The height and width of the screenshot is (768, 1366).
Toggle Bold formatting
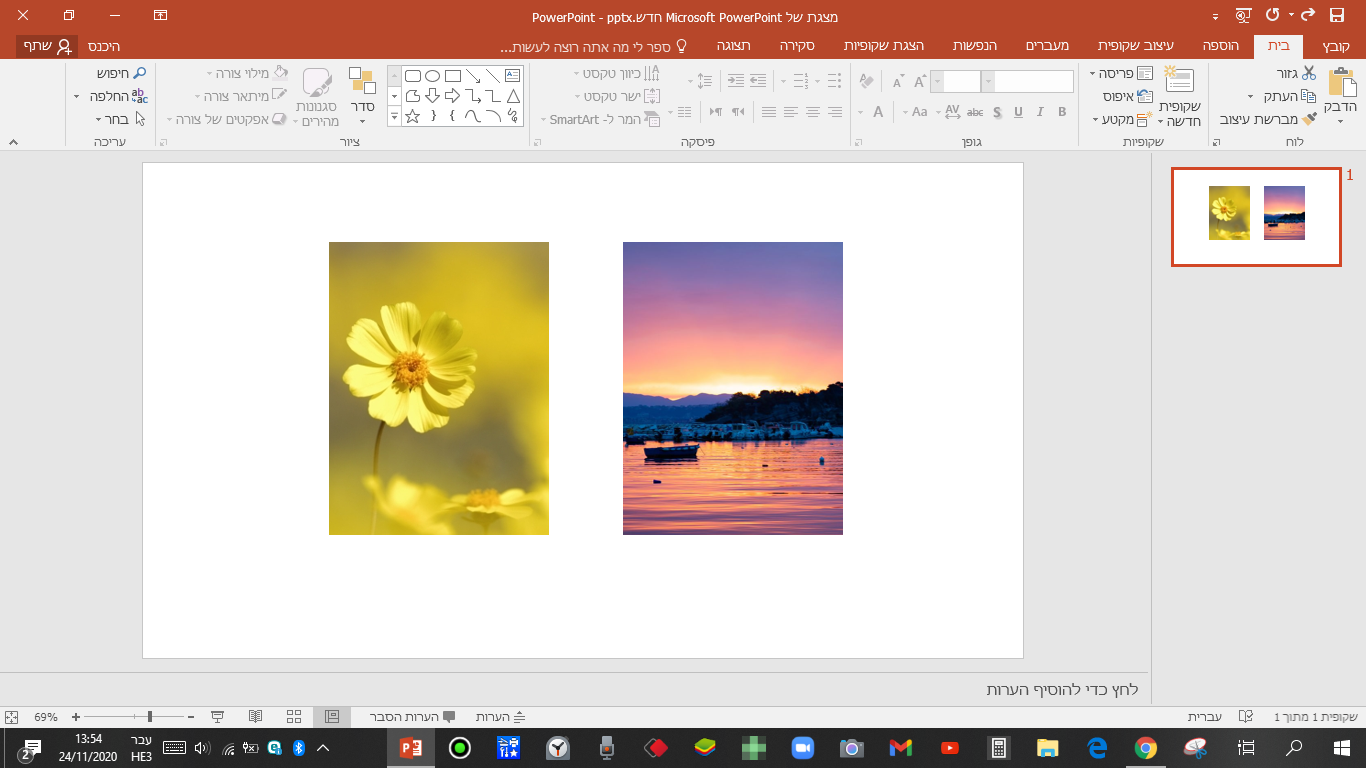(1062, 112)
